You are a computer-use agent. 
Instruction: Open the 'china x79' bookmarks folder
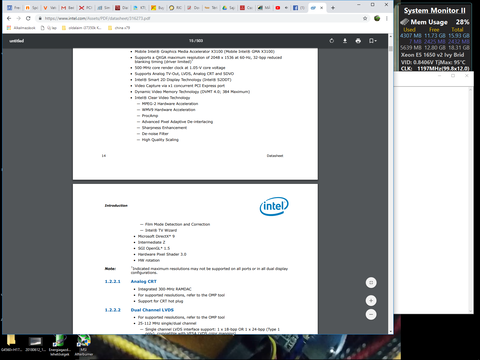(x=119, y=28)
